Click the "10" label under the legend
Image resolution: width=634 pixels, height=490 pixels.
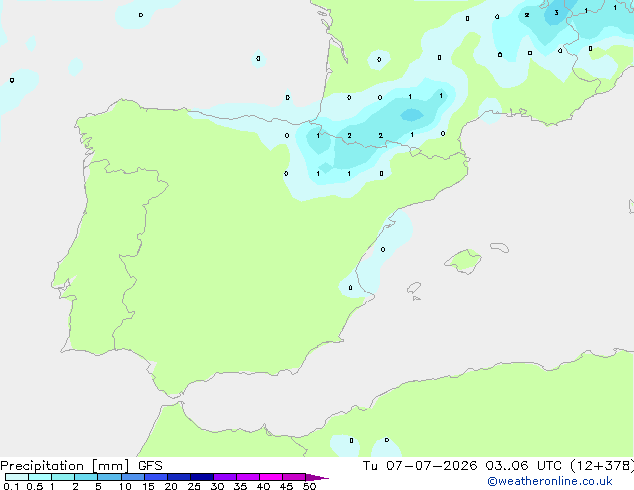point(125,486)
